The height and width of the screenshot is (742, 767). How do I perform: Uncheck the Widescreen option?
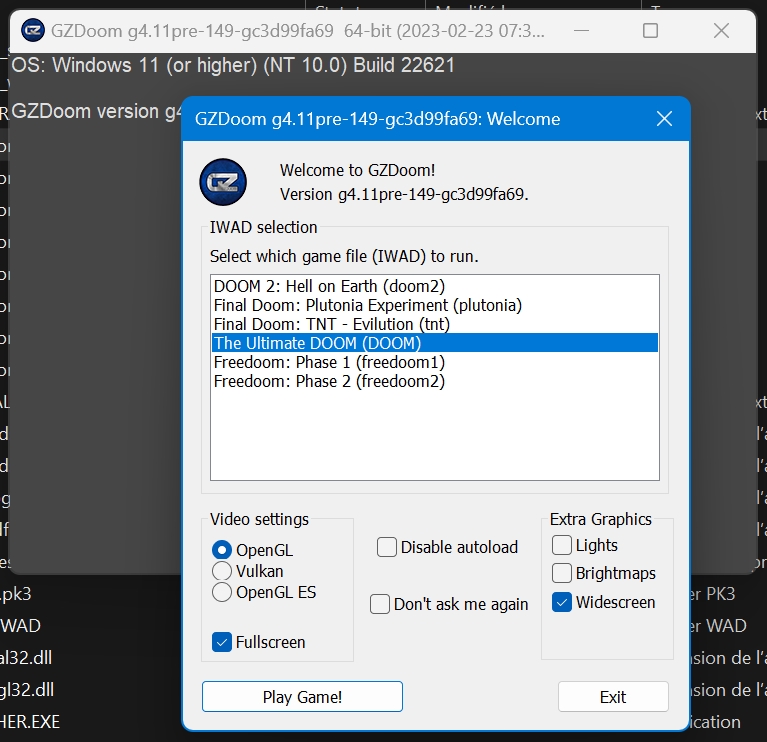pos(562,602)
